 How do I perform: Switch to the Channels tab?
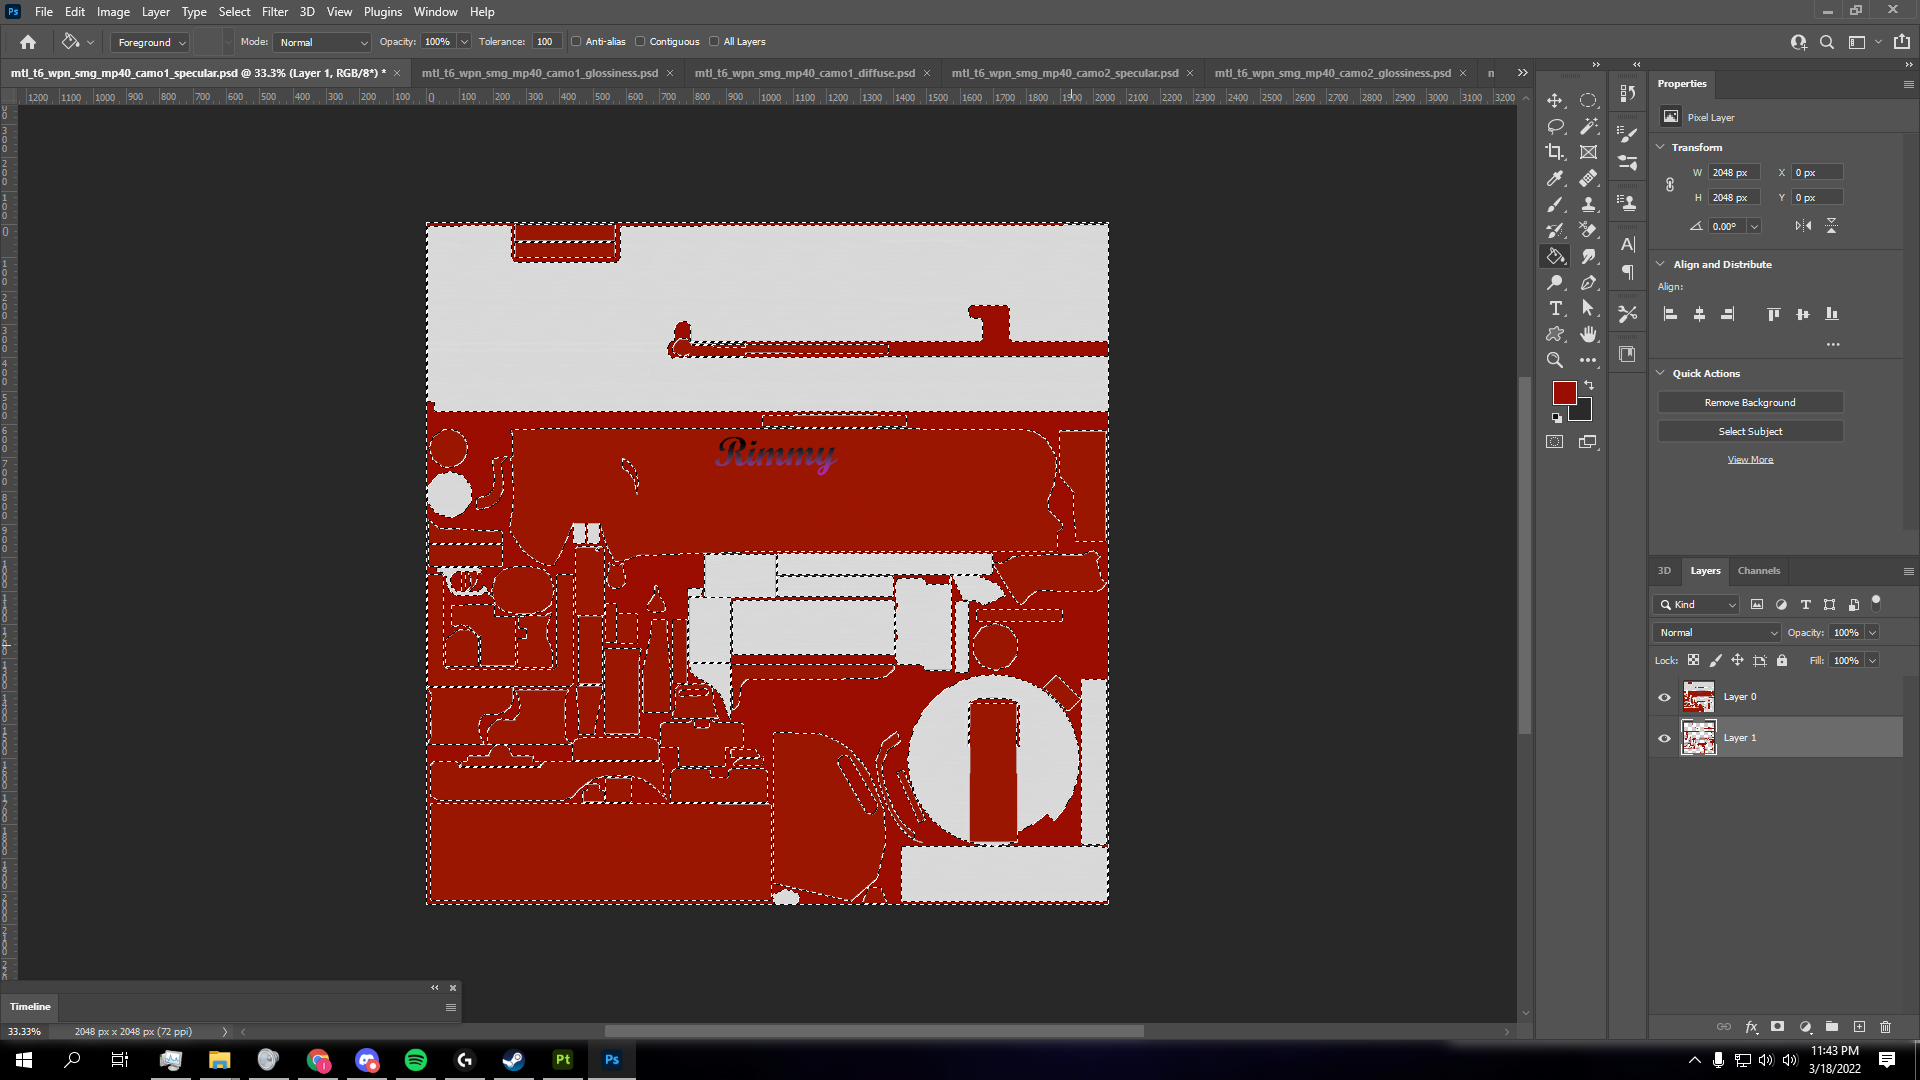(1758, 571)
